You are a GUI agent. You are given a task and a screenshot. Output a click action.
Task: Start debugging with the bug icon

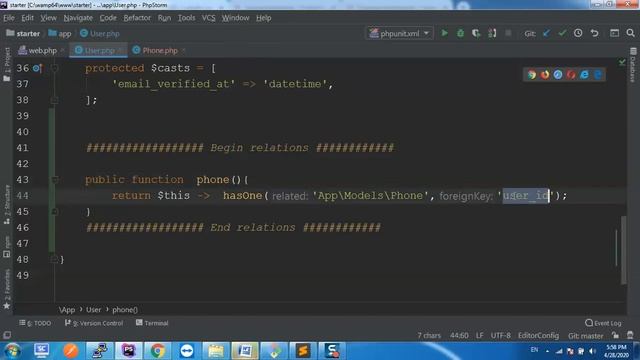(460, 33)
